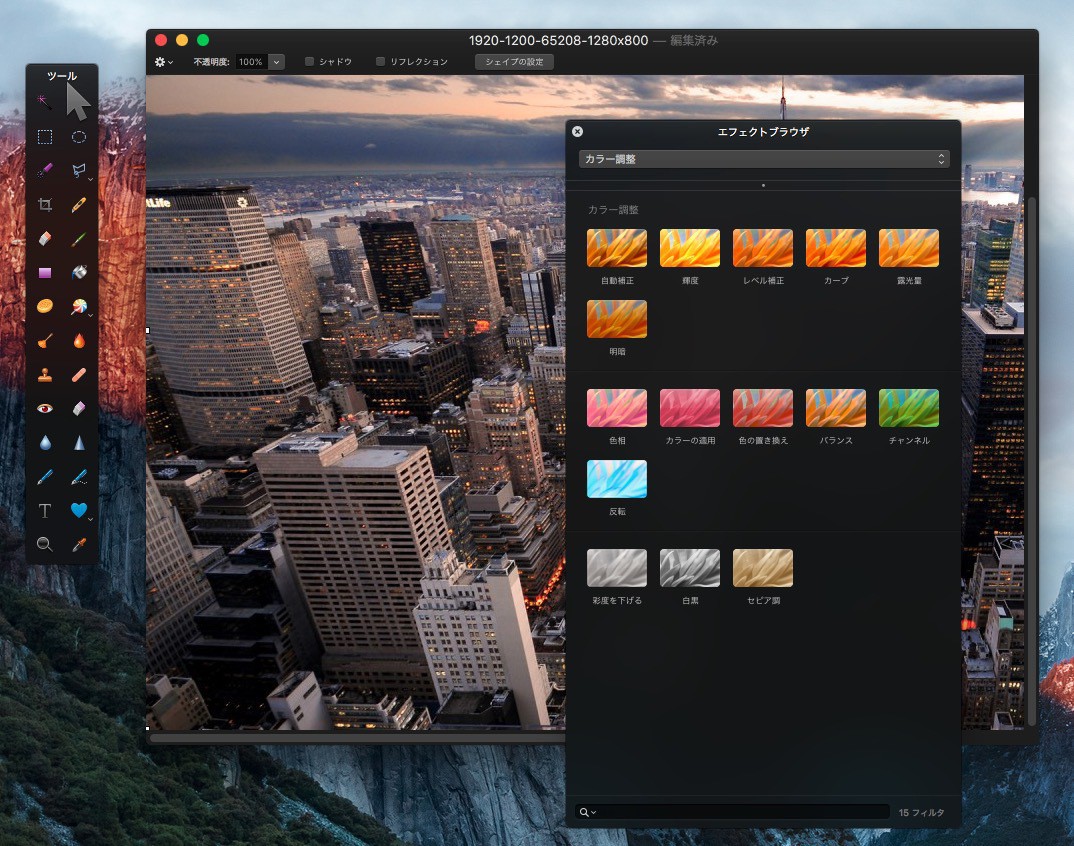The width and height of the screenshot is (1074, 846).
Task: Select the 色の置き換え effect
Action: (x=763, y=408)
